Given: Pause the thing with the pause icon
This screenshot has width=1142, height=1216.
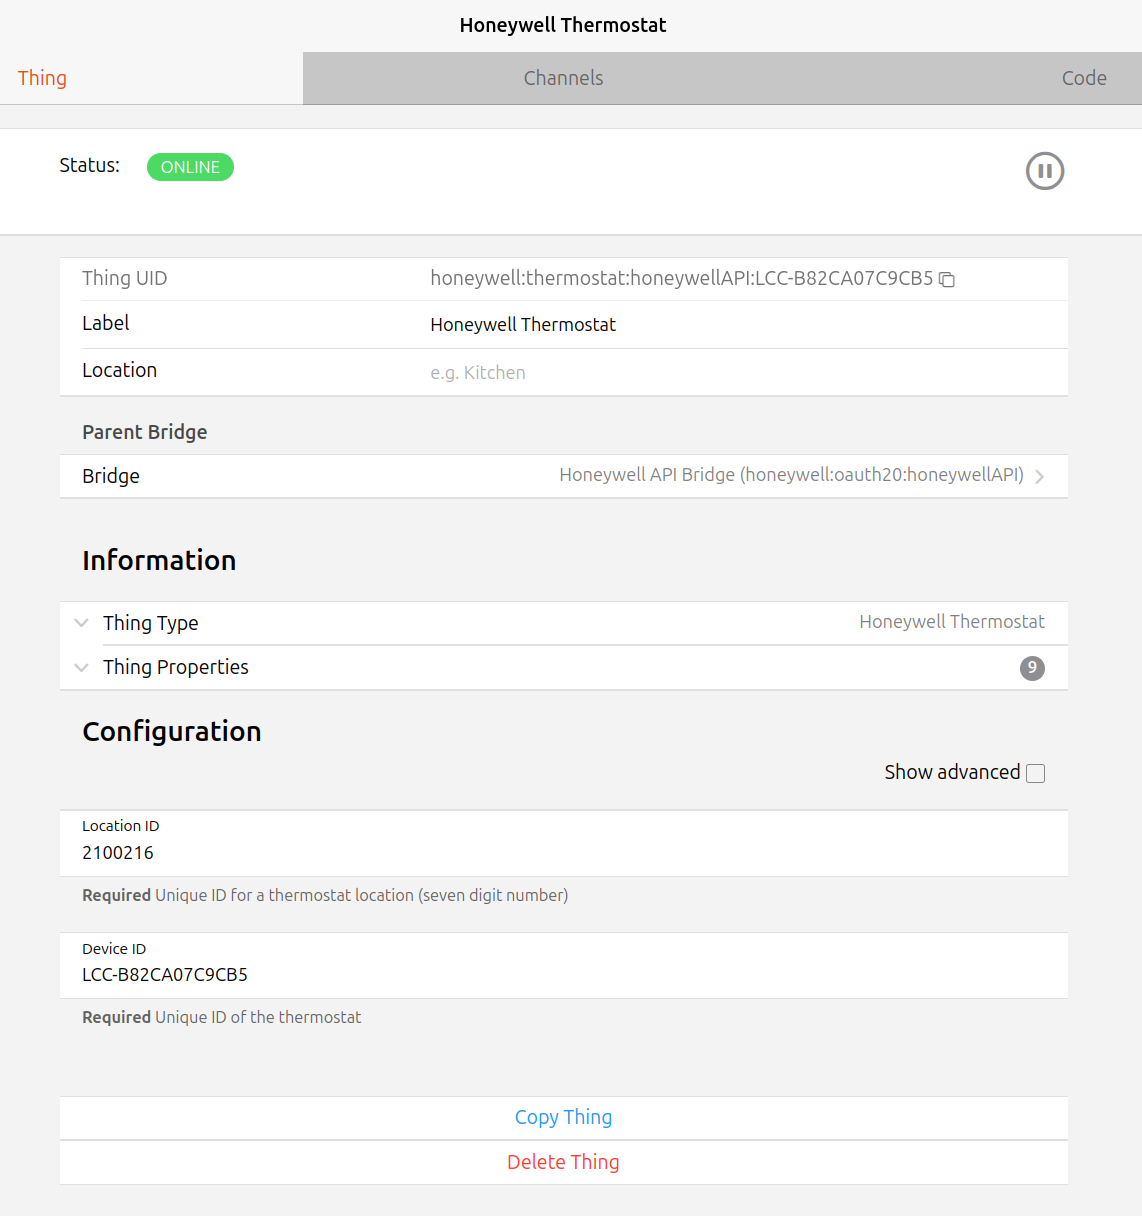Looking at the screenshot, I should [1044, 171].
